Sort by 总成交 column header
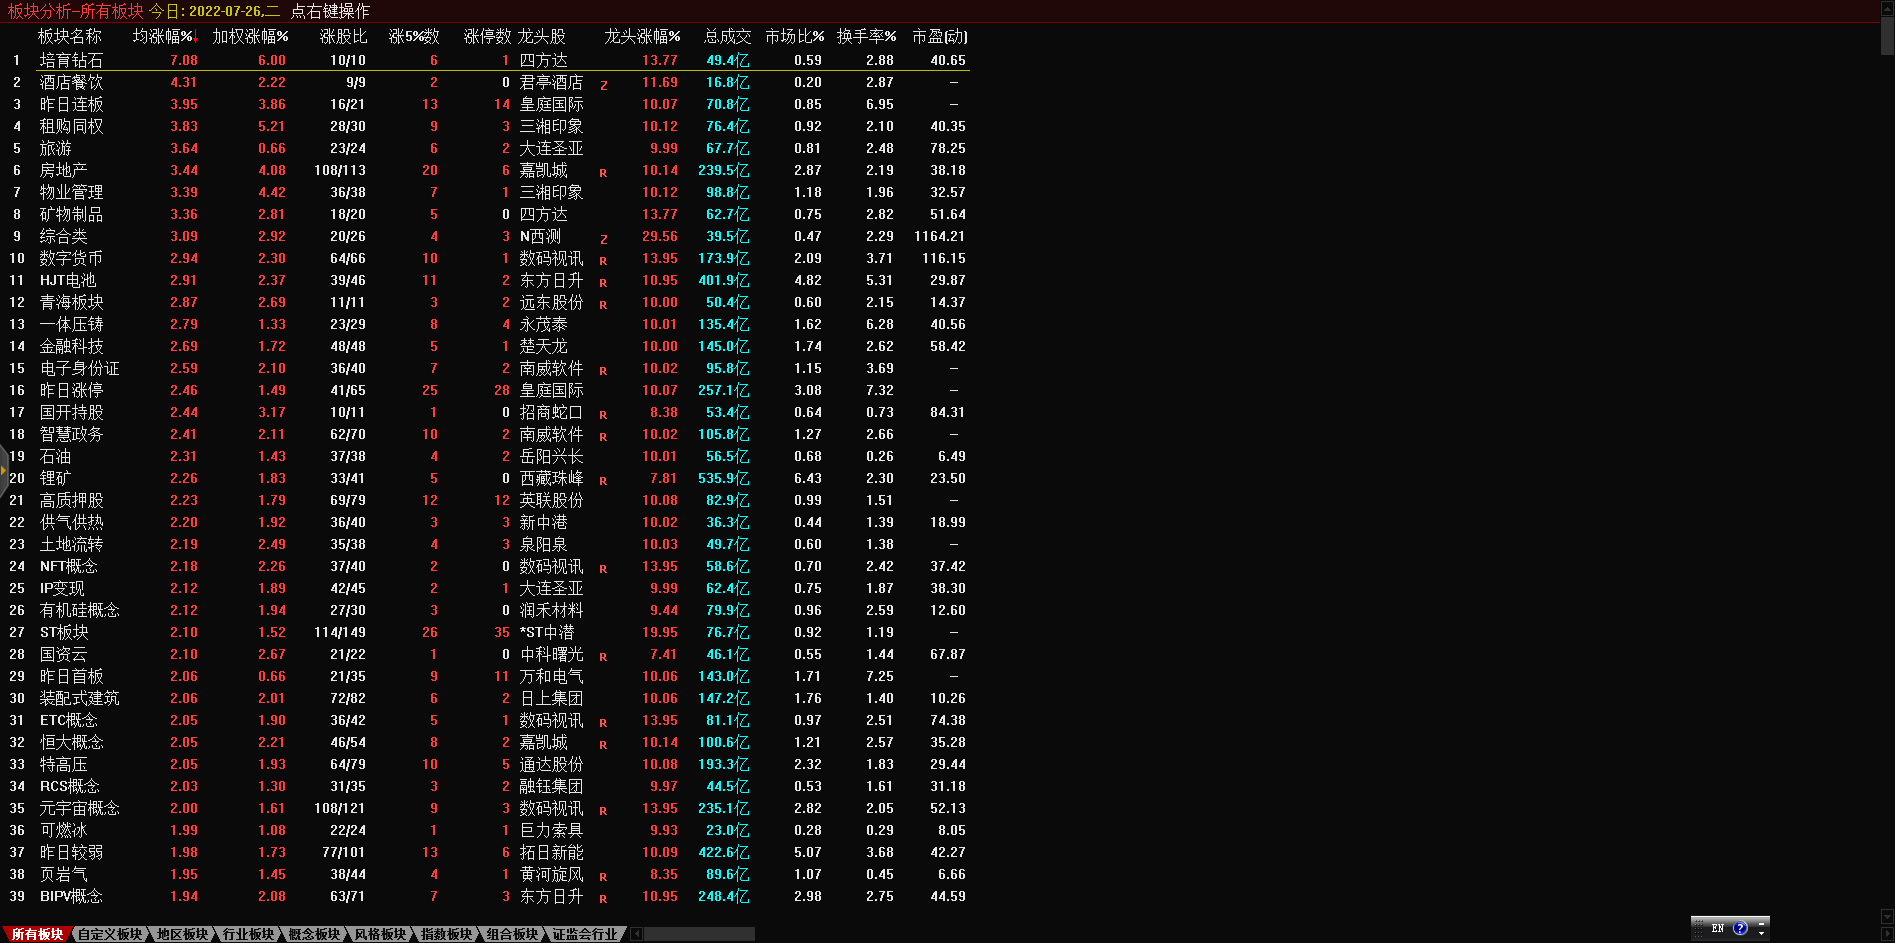Screen dimensions: 1895x943 (726, 37)
